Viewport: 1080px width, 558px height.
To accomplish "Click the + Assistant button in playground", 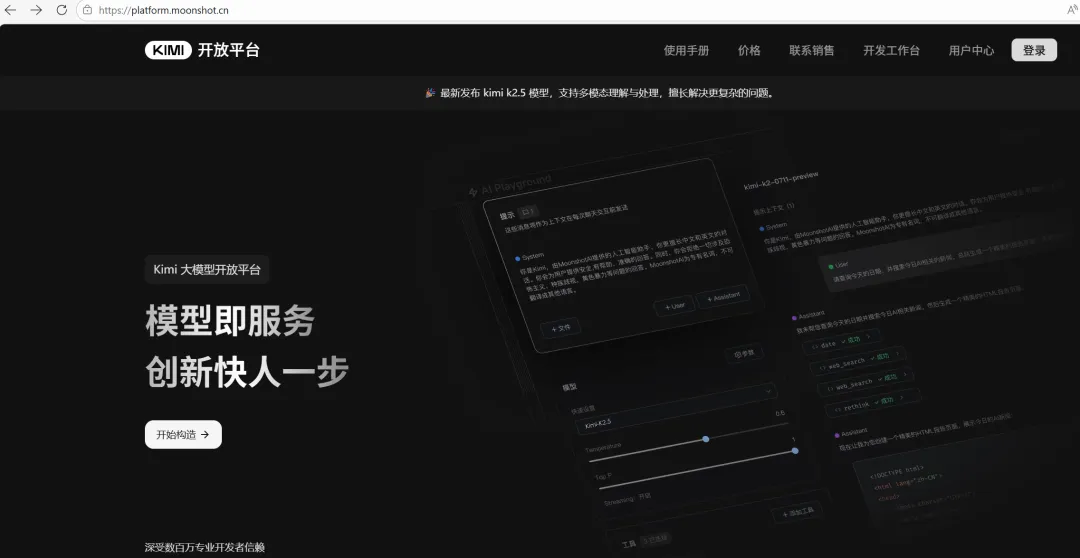I will 723,298.
